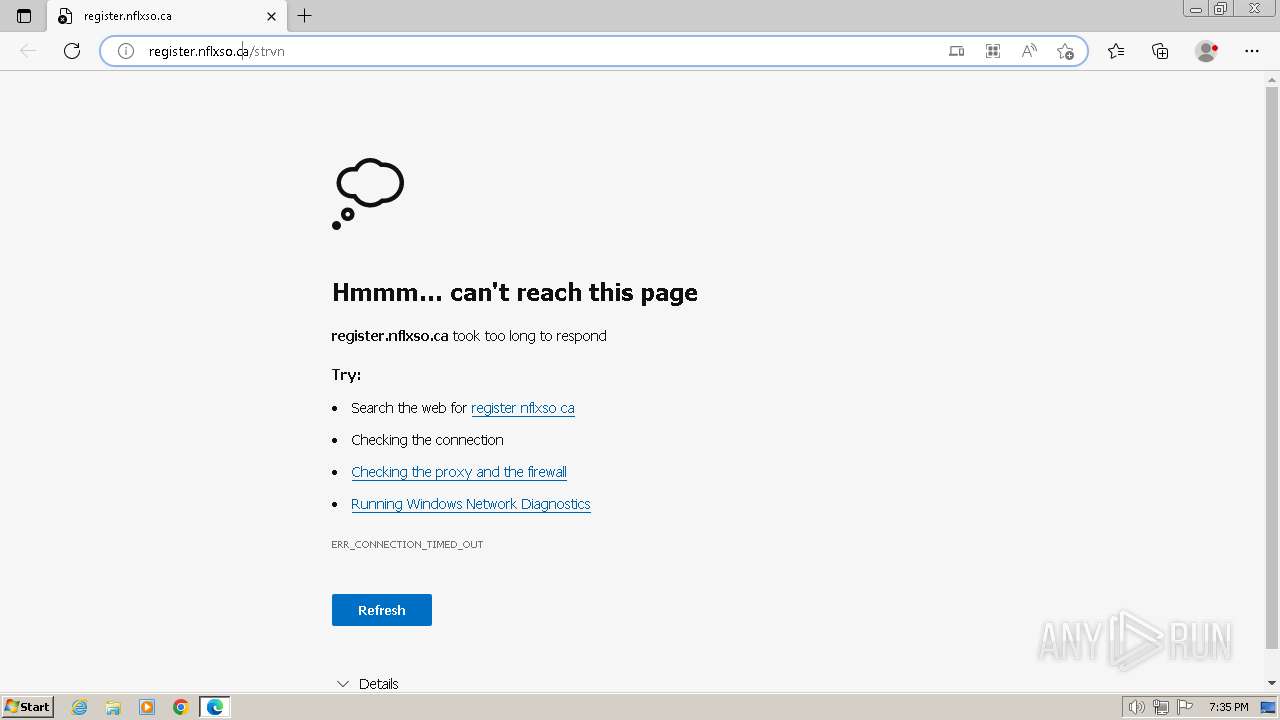
Task: Open media player taskbar icon
Action: 147,707
